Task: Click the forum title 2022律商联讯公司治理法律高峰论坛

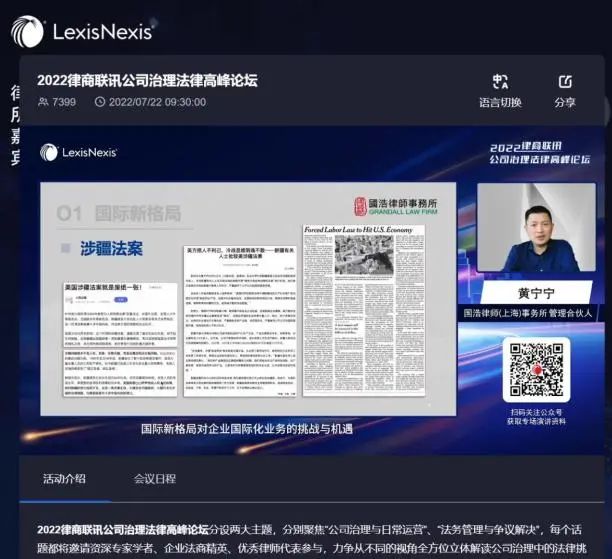Action: point(148,80)
